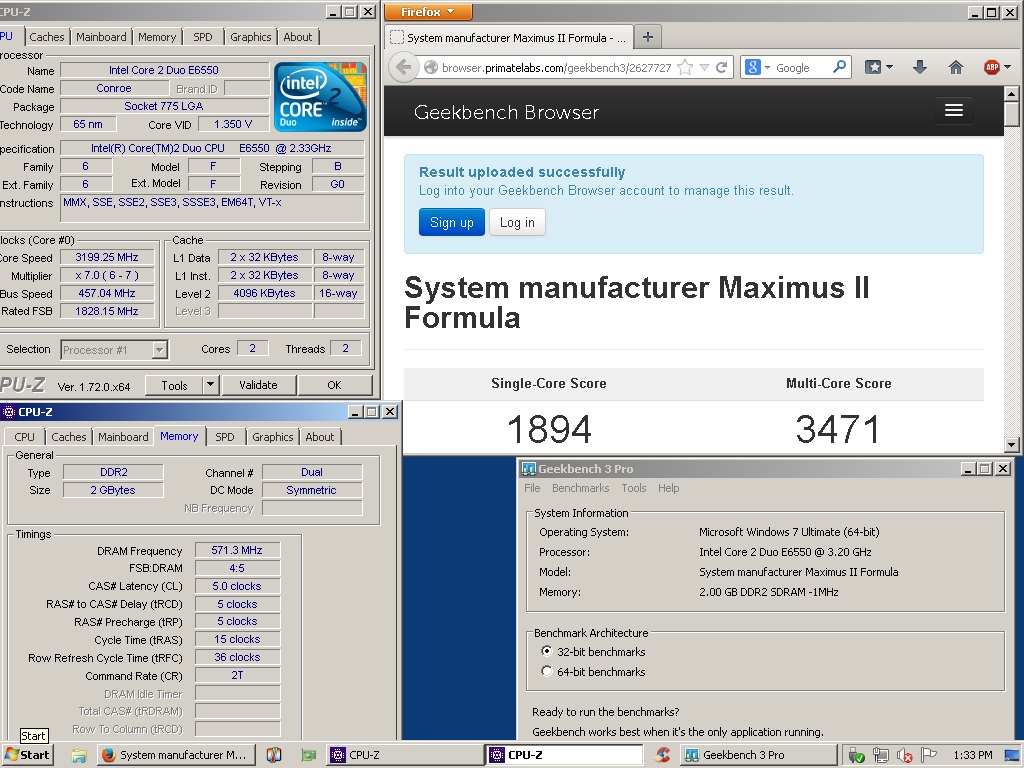
Task: Click the Action Center flag tray icon
Action: (928, 755)
